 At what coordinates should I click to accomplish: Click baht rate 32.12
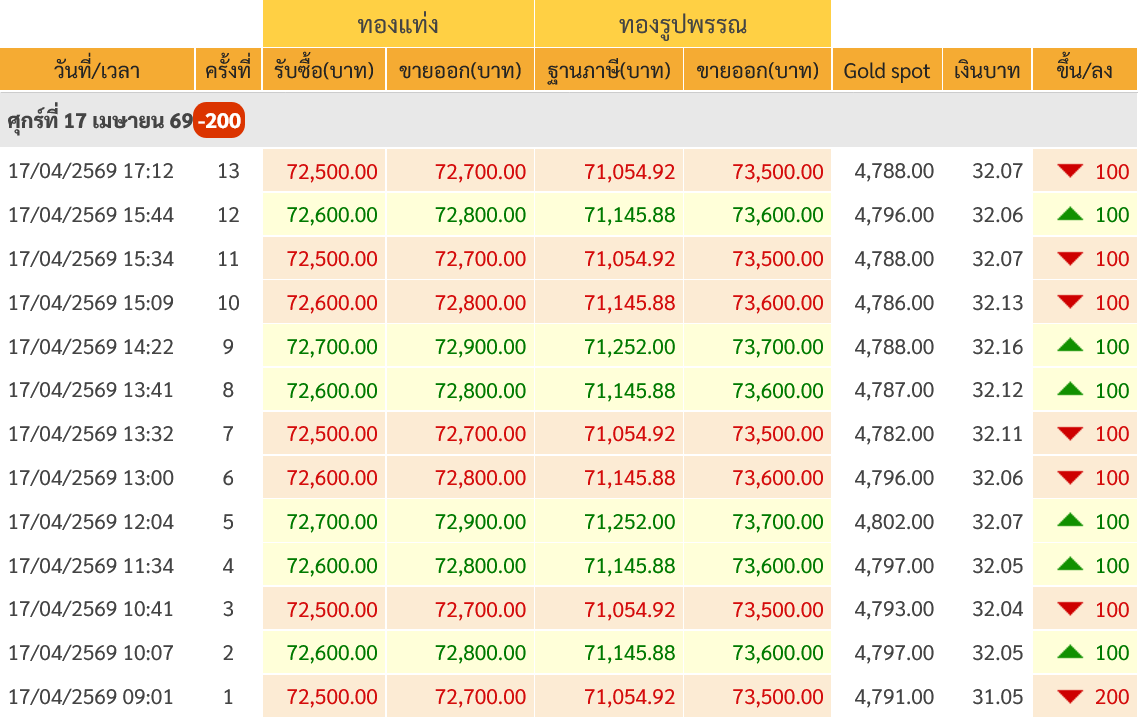pos(997,390)
